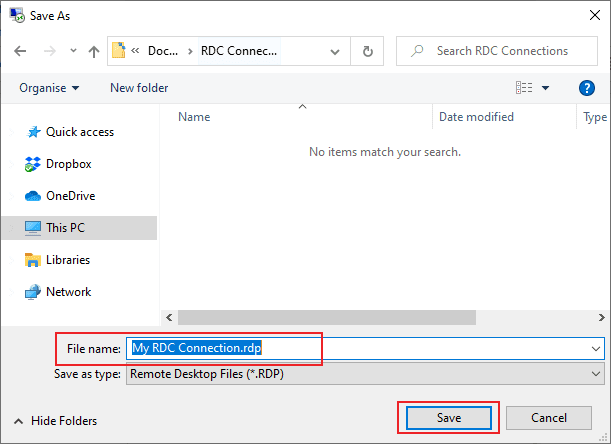Collapse the dialog with Hide Folders

56,421
